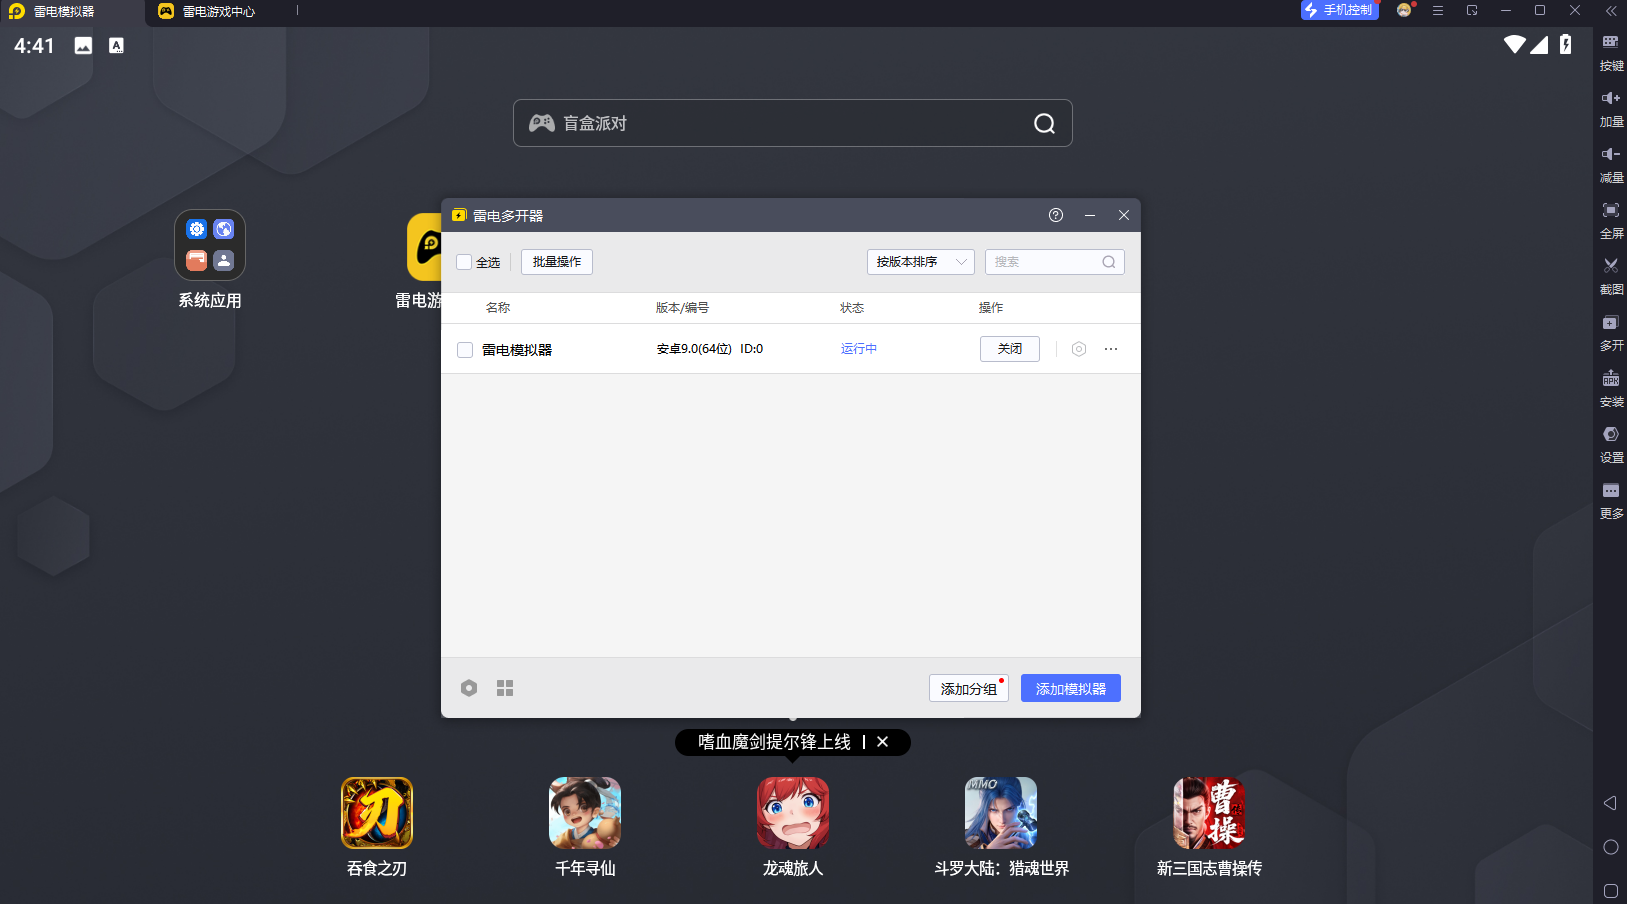
Task: Click the 4:41 clock in status bar
Action: point(34,46)
